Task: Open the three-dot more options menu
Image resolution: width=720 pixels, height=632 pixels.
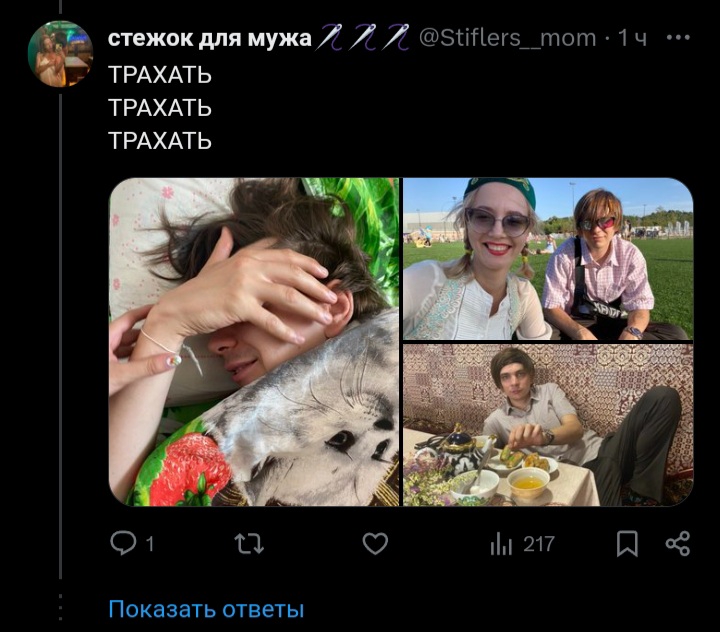Action: pyautogui.click(x=678, y=38)
